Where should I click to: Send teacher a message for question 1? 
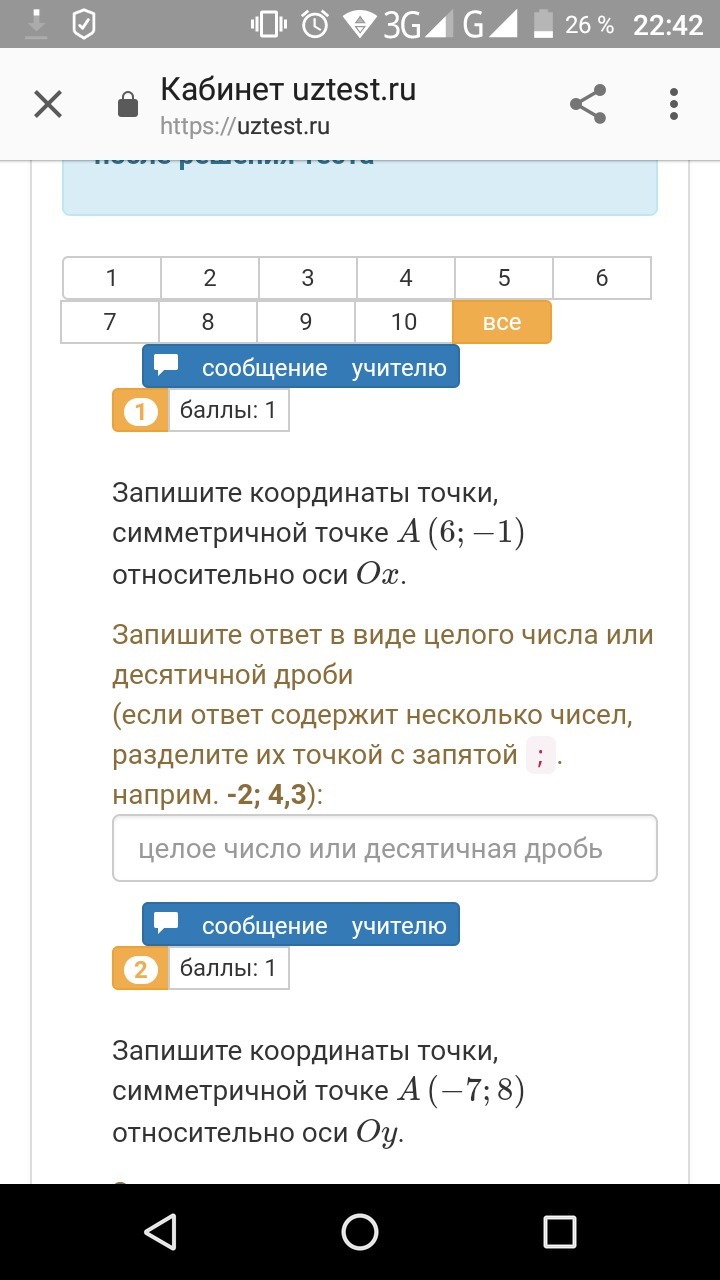pos(301,367)
